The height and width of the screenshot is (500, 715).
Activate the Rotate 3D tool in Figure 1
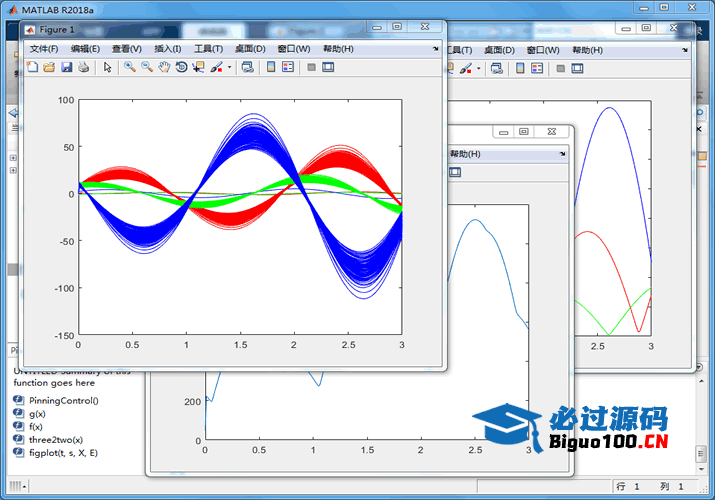pos(180,67)
